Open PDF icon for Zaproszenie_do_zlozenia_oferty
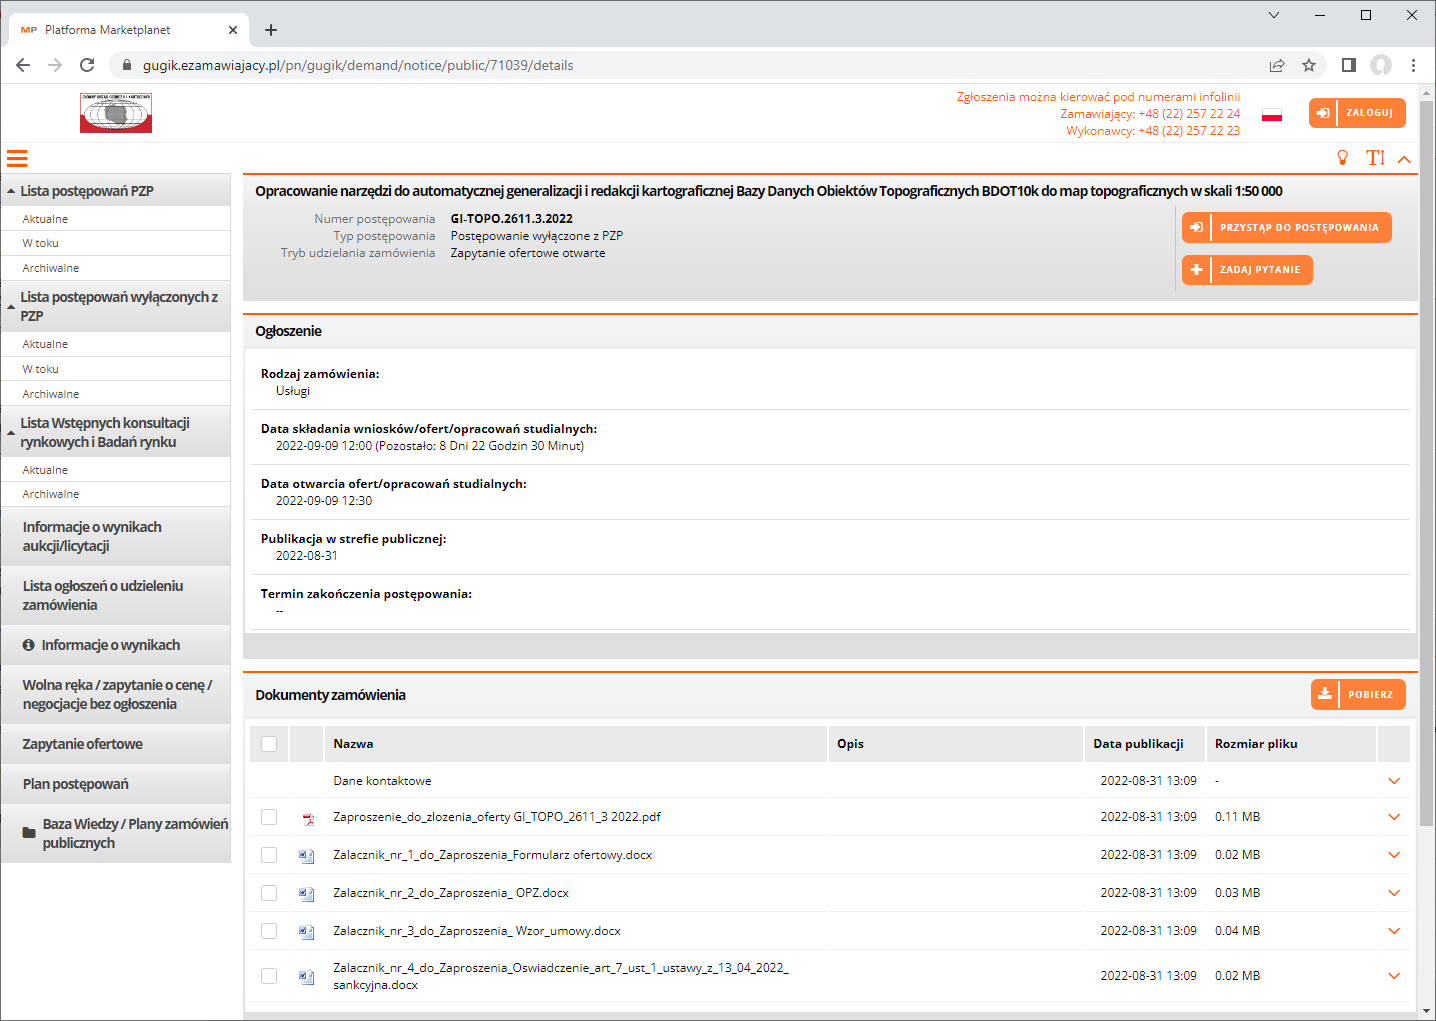 point(307,818)
